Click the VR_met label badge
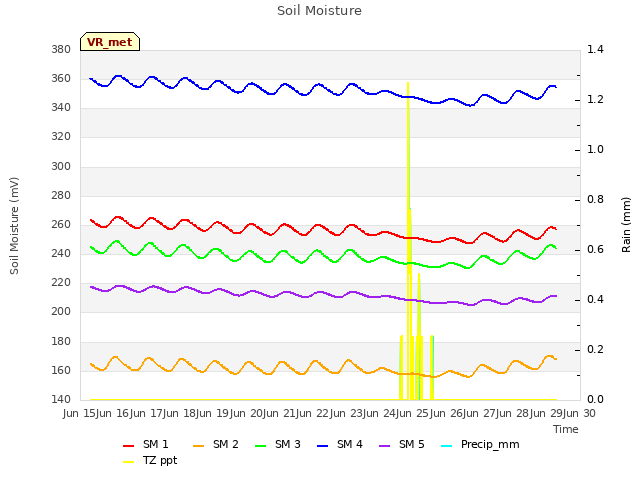Image resolution: width=640 pixels, height=480 pixels. click(x=110, y=42)
